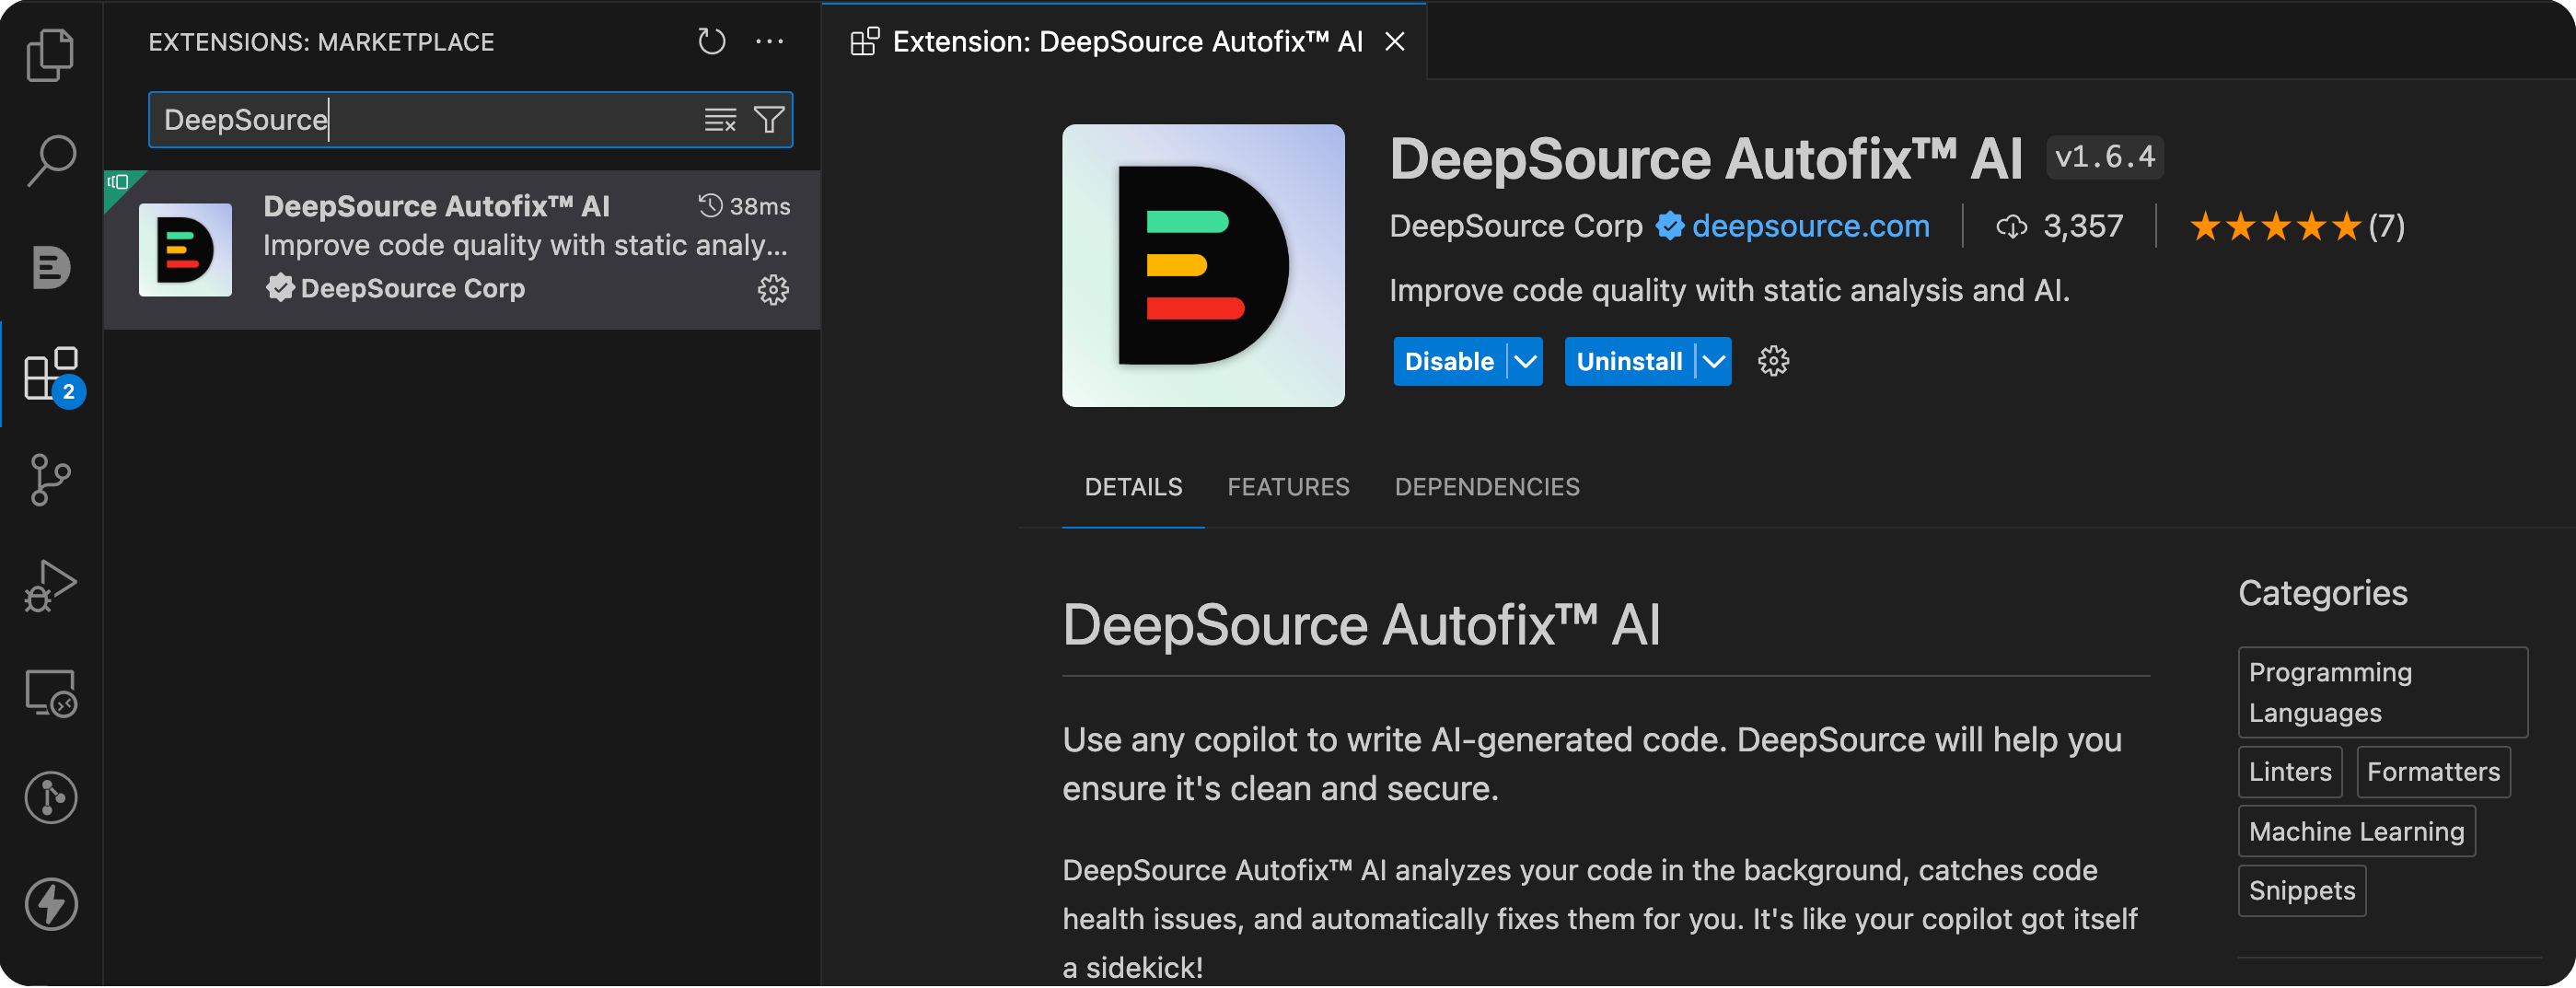Select the Linters category tag

(x=2290, y=772)
